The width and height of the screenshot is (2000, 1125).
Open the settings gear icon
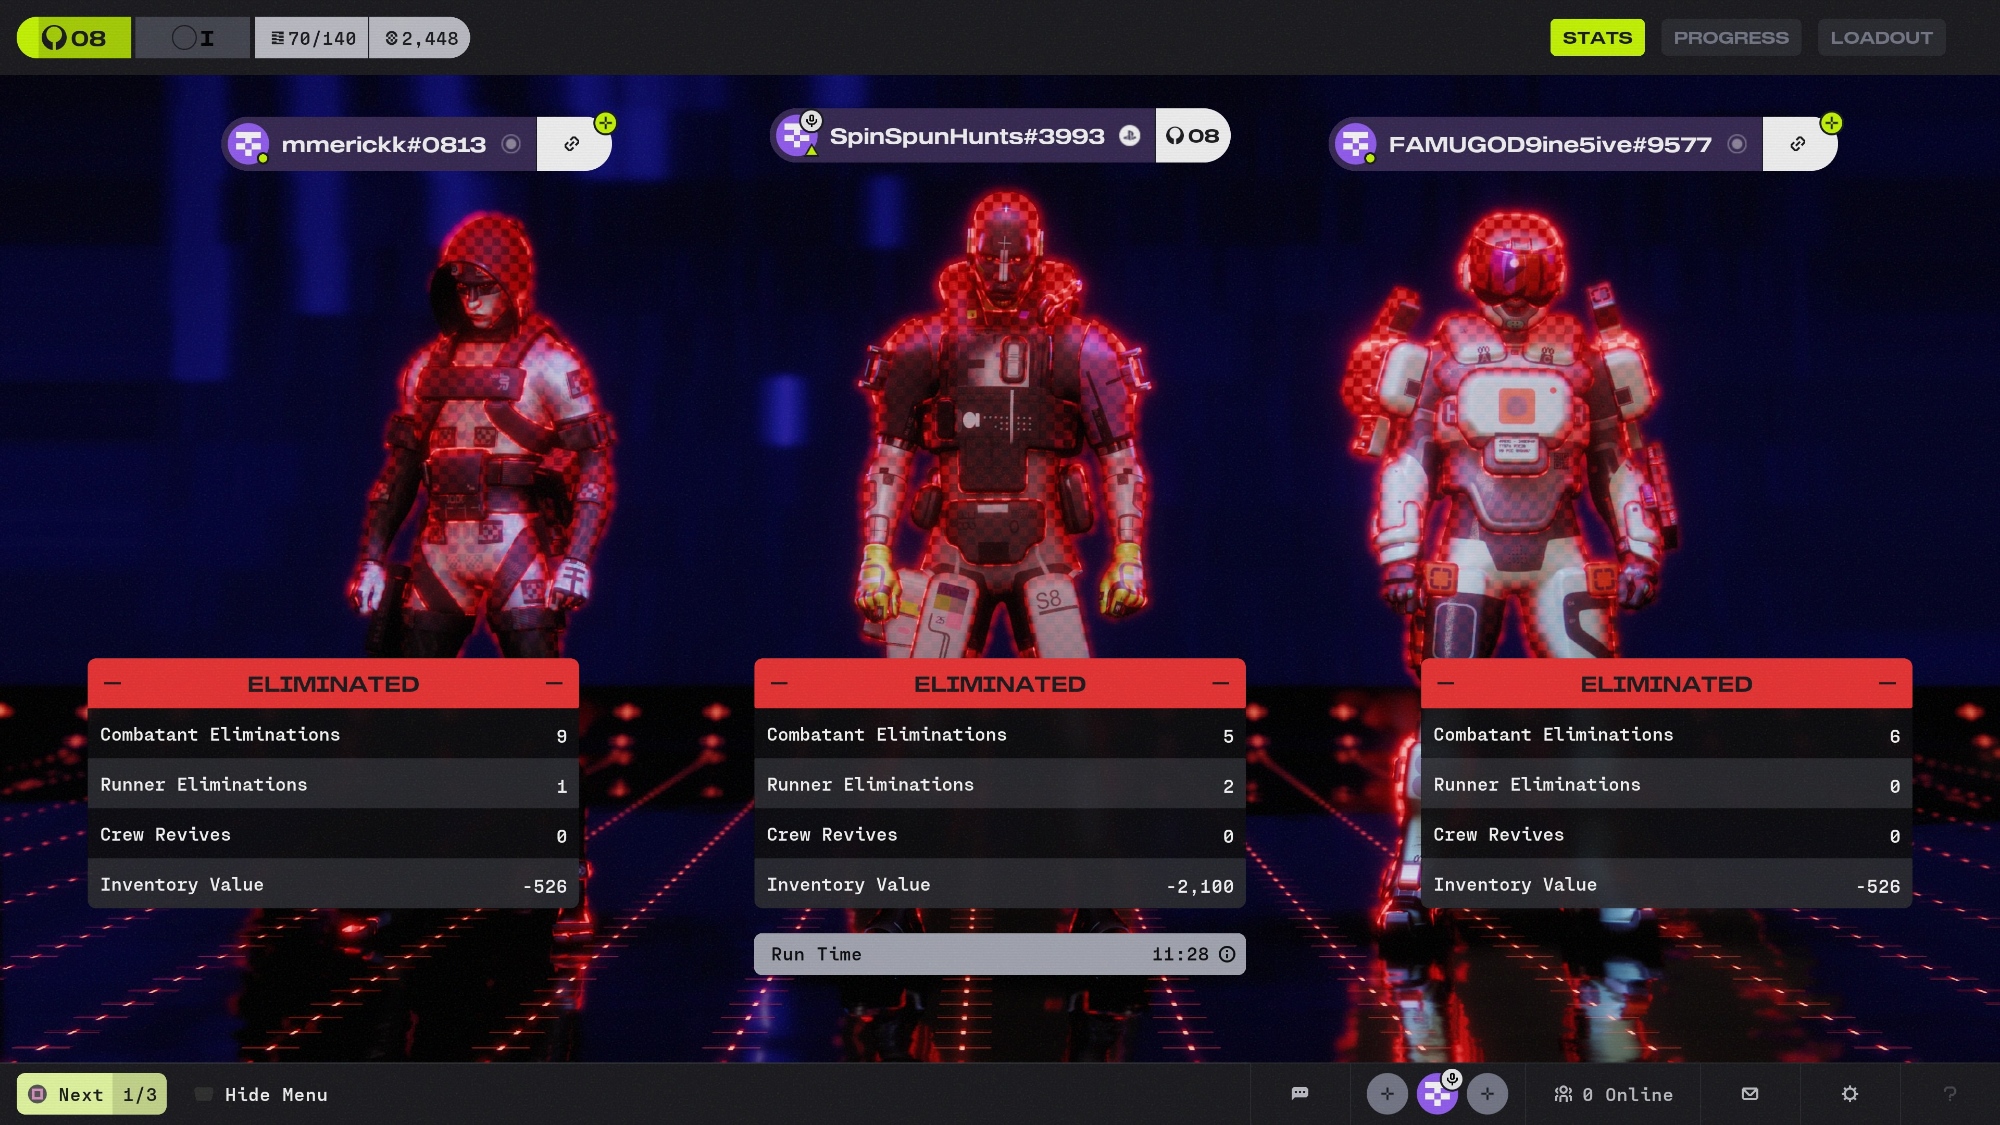tap(1849, 1093)
